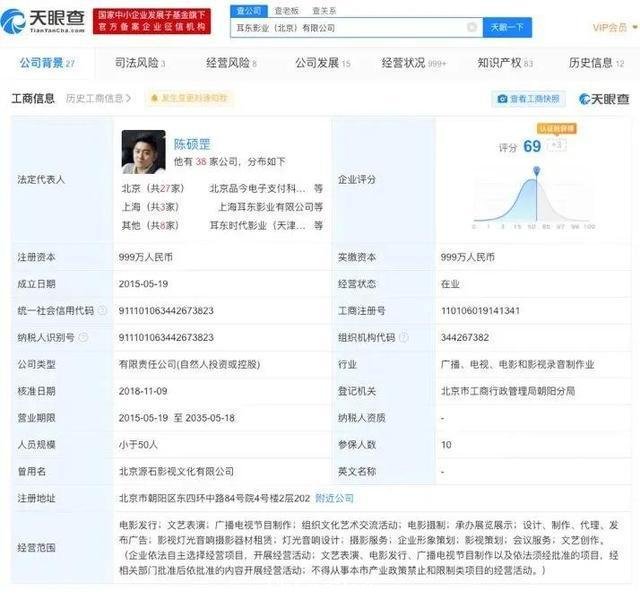Click the registered address text
Screen dimensions: 640x600
215,498
